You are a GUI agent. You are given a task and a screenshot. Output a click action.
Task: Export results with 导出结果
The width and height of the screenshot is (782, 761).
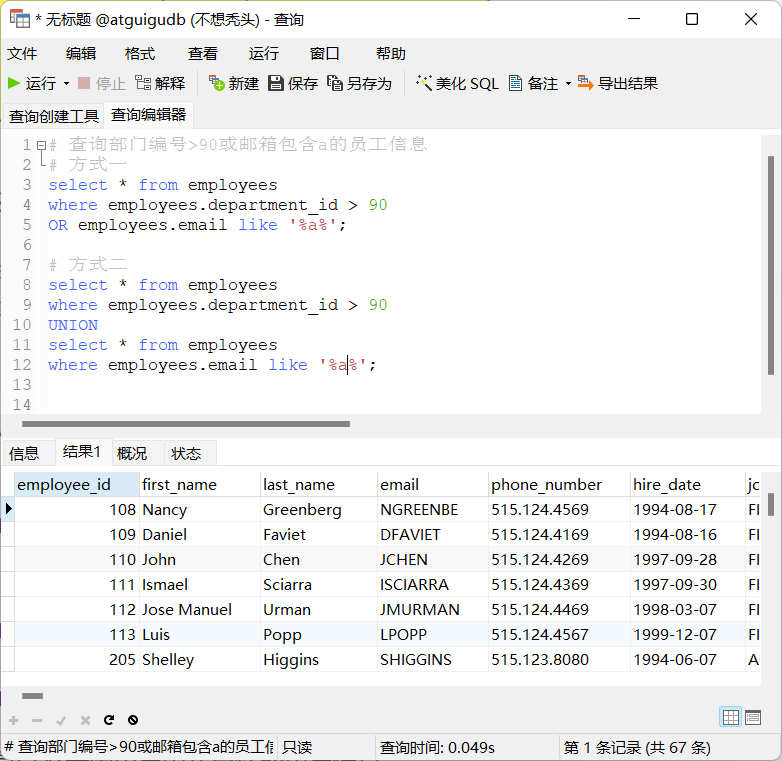tap(618, 83)
